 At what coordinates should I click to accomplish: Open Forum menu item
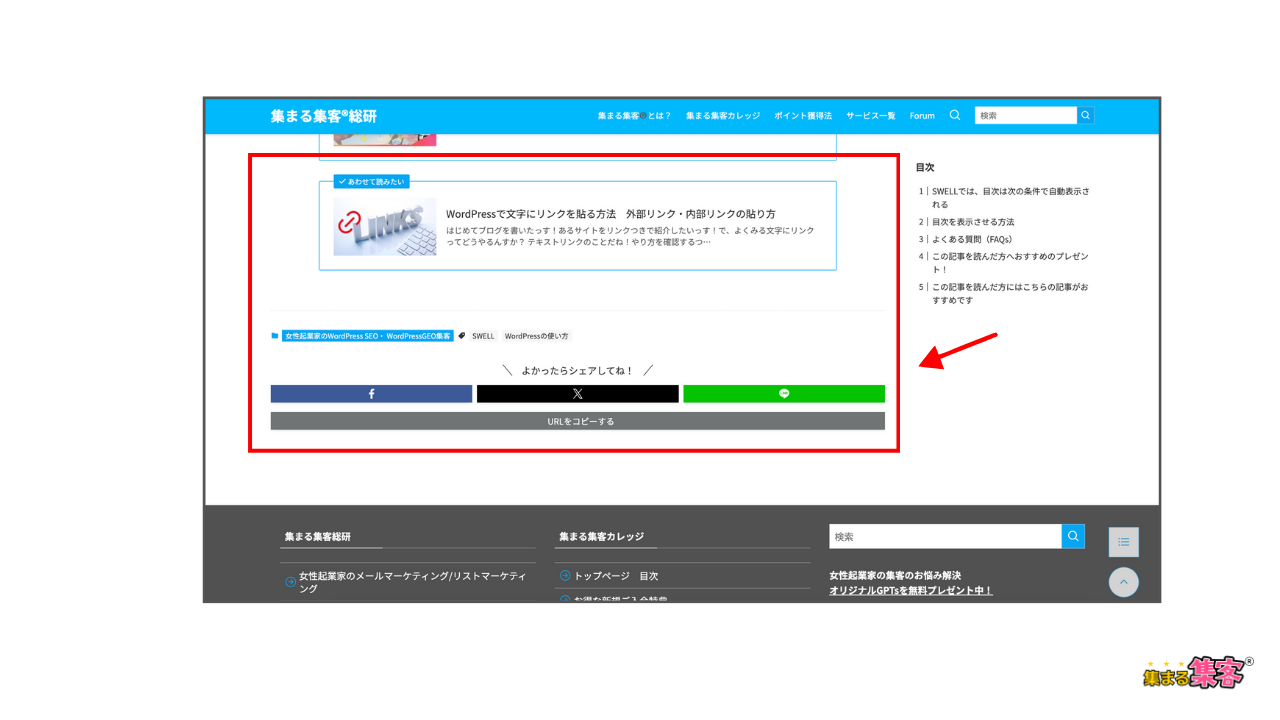pos(922,116)
